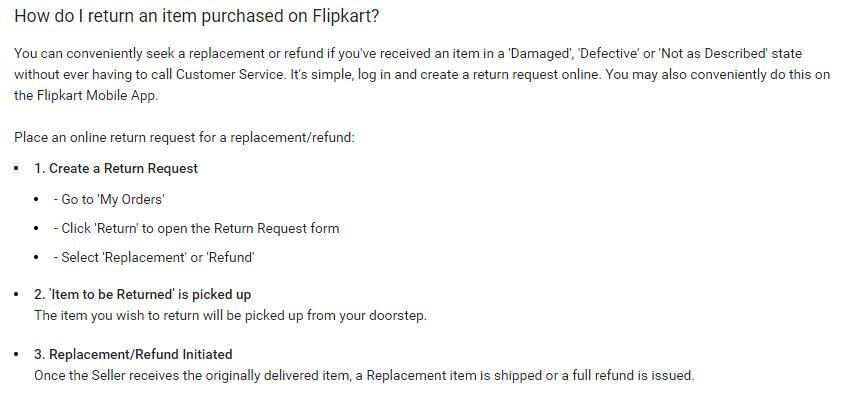This screenshot has height=403, width=855.
Task: Click the bullet beside "Go to 'My Orders'"
Action: coord(38,199)
